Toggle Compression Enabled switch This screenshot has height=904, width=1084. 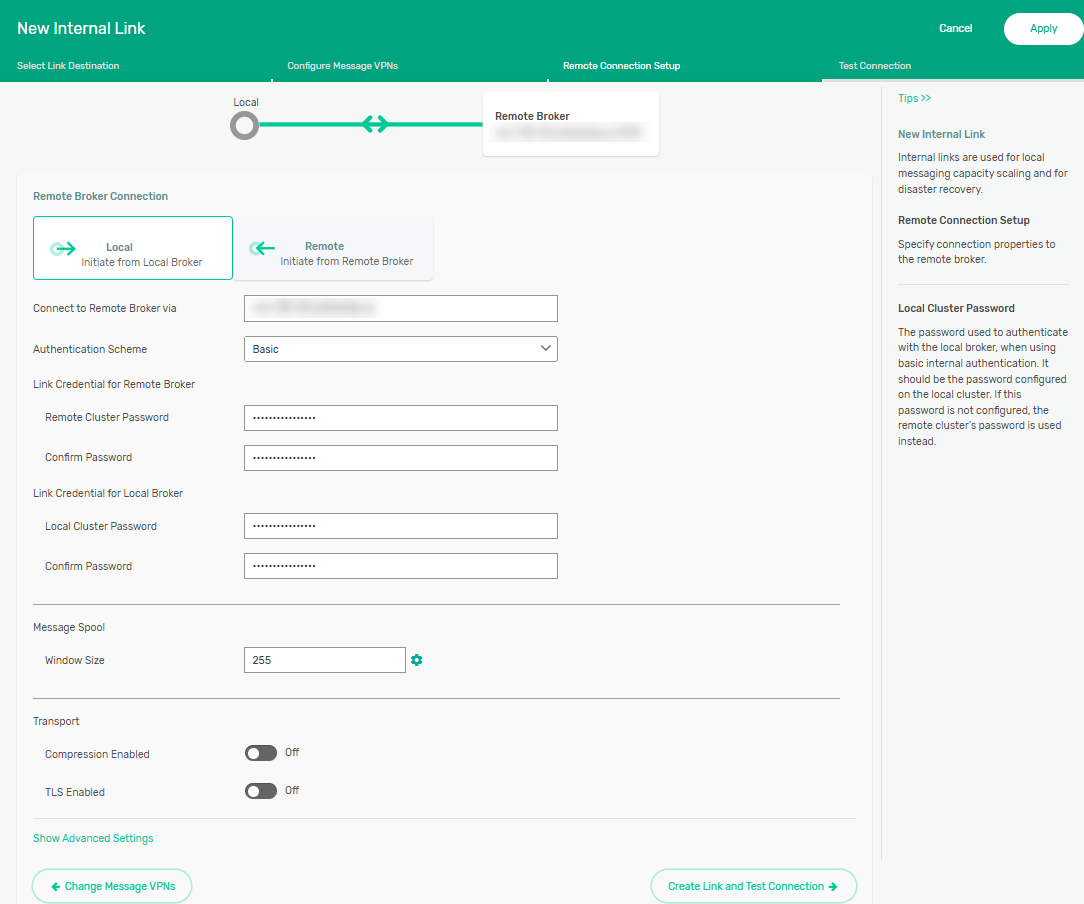(260, 753)
